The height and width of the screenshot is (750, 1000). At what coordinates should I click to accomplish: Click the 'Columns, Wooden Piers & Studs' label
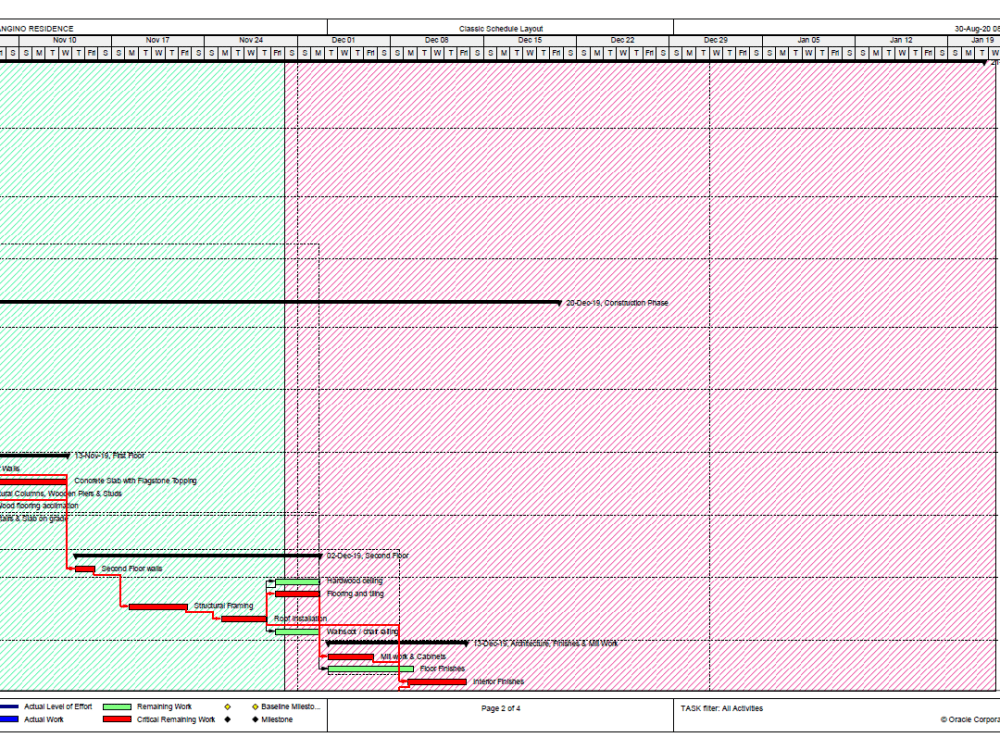(69, 494)
